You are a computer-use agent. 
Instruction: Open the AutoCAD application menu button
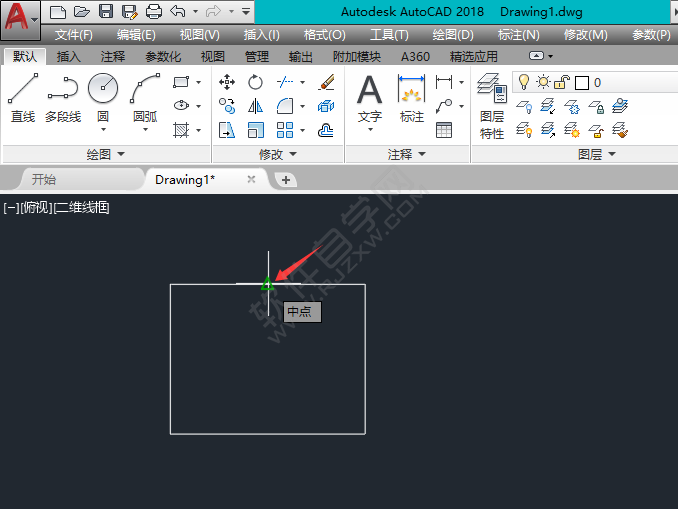[x=20, y=19]
